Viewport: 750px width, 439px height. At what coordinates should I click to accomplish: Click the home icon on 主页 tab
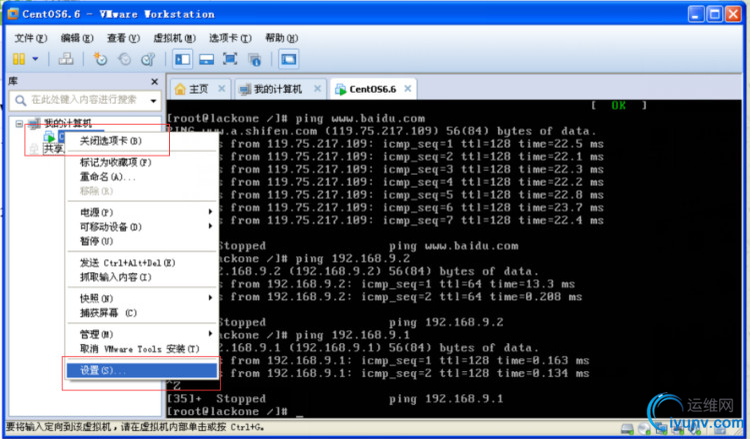coord(180,89)
